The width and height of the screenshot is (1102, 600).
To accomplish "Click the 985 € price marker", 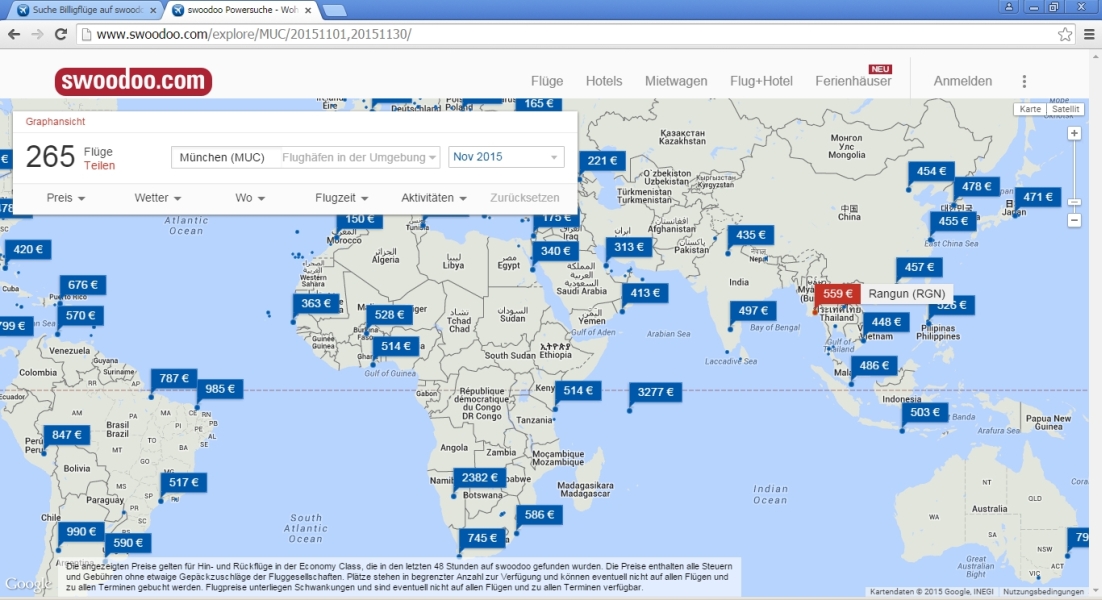I will pos(220,389).
